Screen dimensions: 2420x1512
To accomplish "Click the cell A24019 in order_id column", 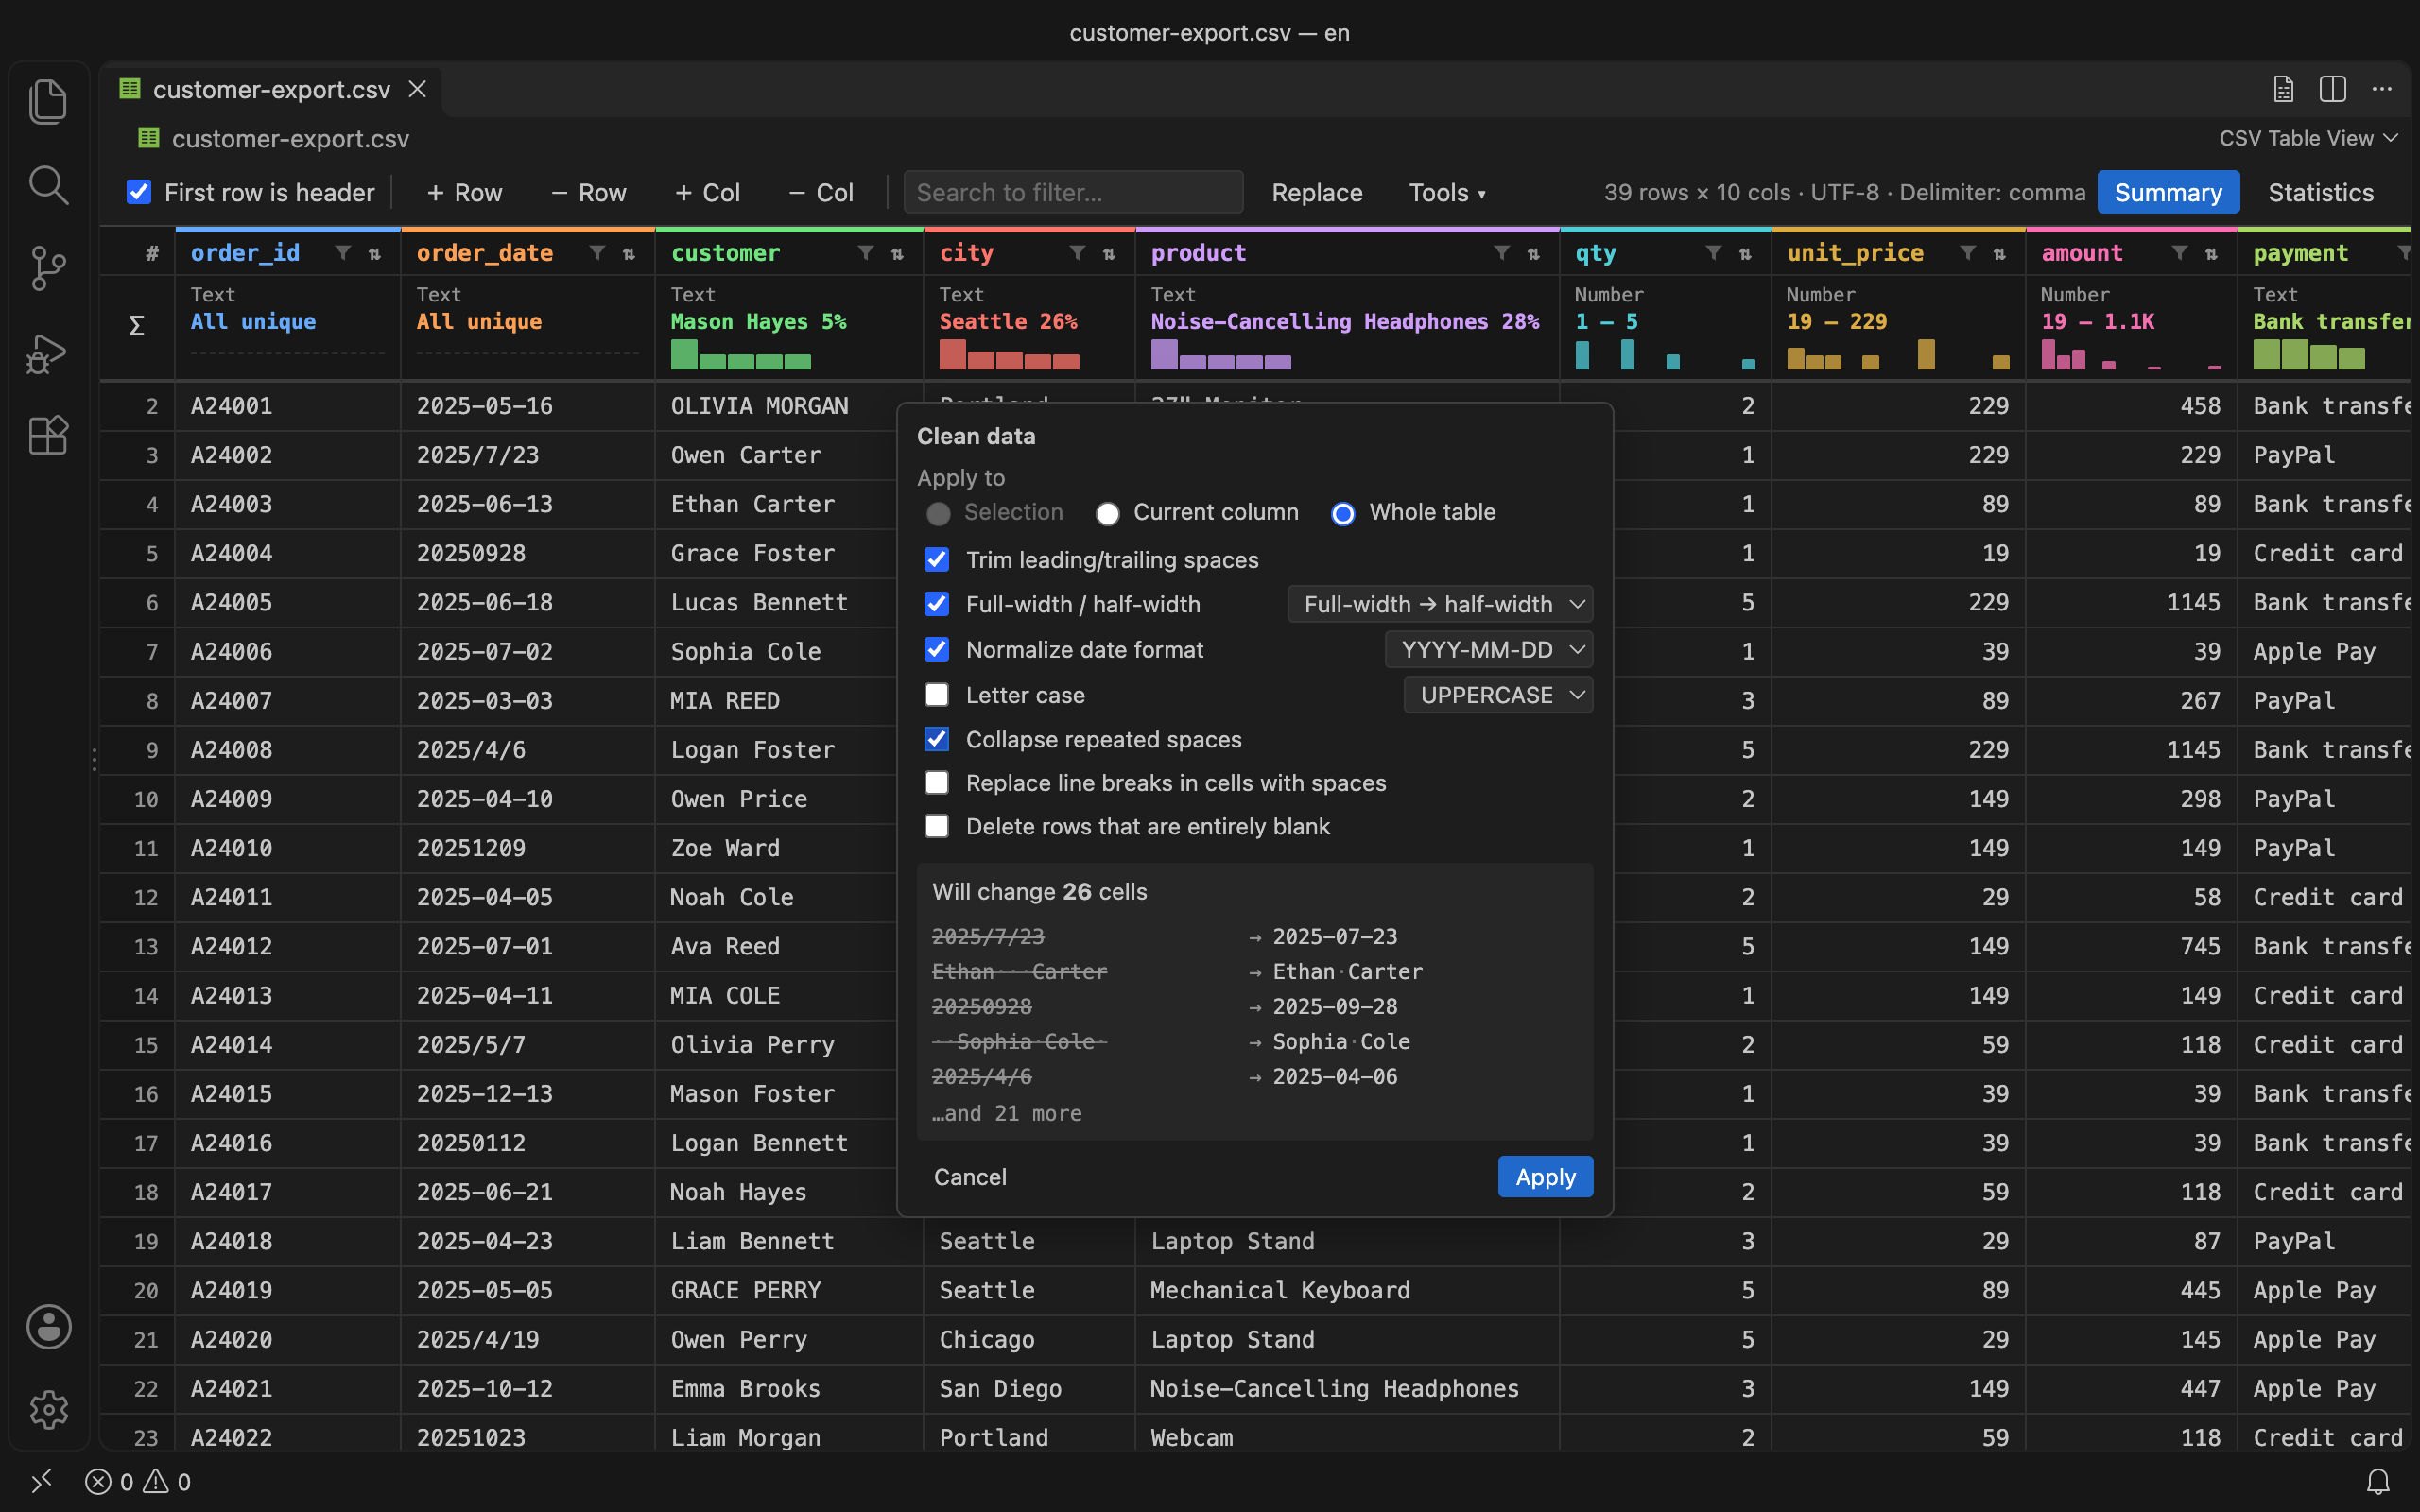I will pos(288,1290).
